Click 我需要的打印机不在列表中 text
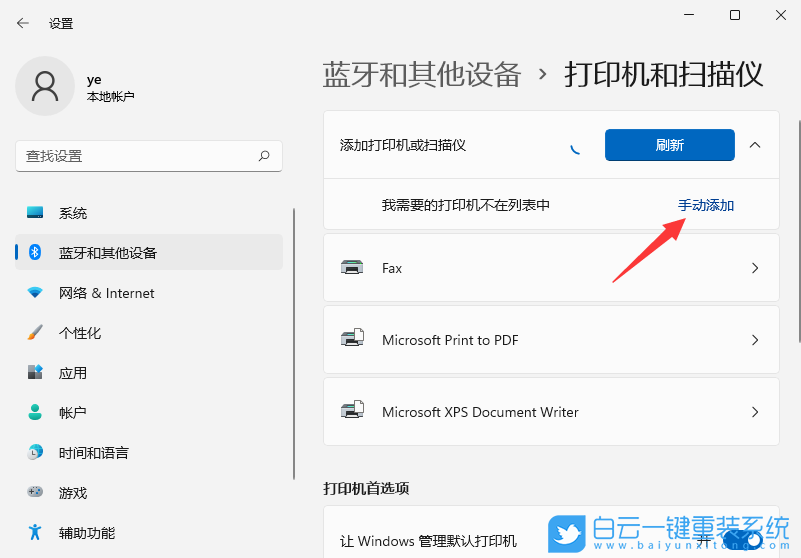 coord(465,205)
